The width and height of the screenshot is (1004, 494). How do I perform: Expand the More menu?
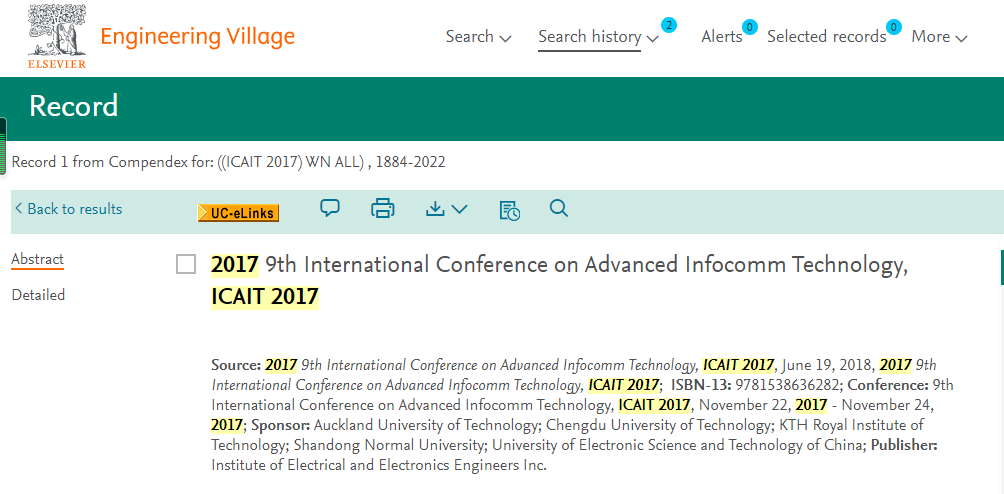(939, 37)
